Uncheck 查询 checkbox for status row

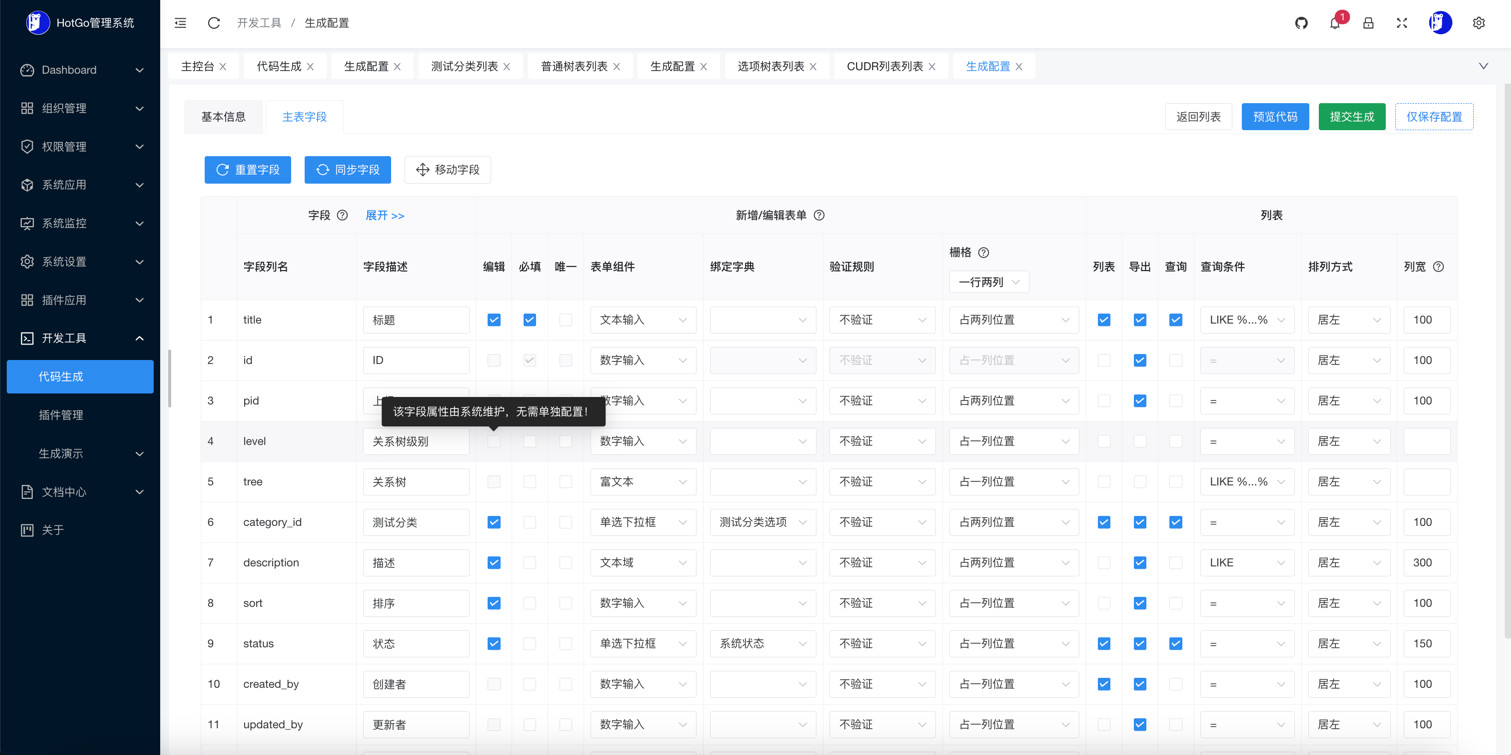coord(1176,644)
